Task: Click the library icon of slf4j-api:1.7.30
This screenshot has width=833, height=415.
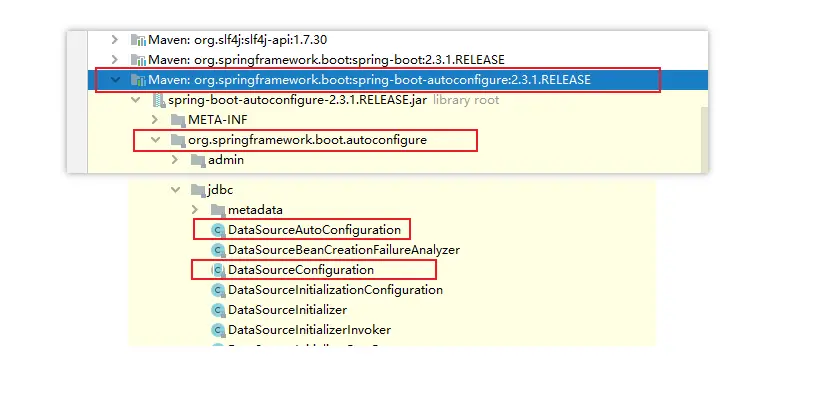Action: pyautogui.click(x=138, y=40)
